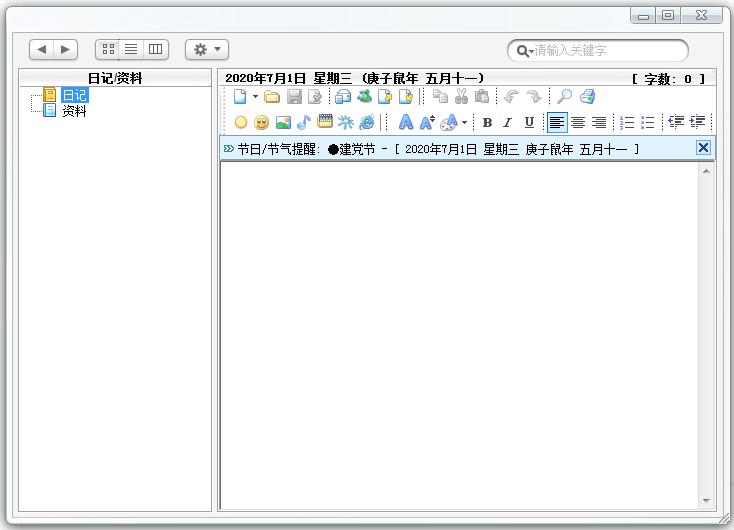The width and height of the screenshot is (734, 530).
Task: Click scrollbar down arrow in editor
Action: coord(706,501)
